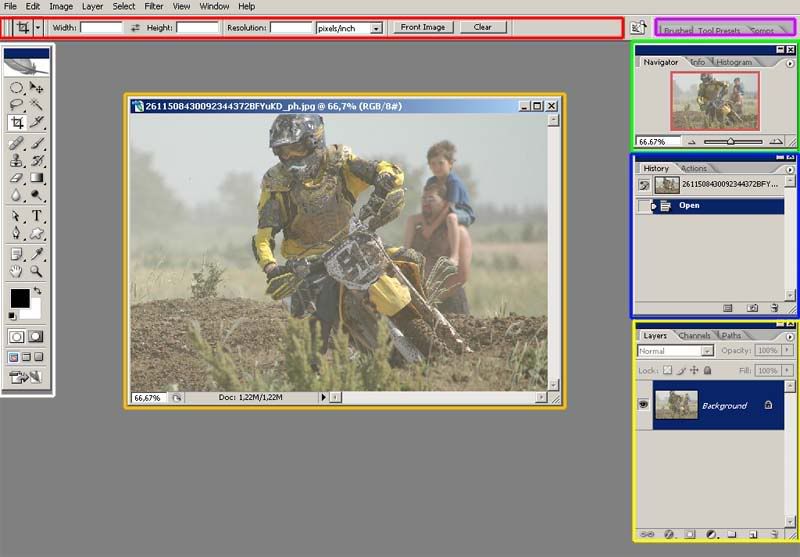Screen dimensions: 800x557
Task: Choose the Clone Stamp tool
Action: click(x=17, y=160)
